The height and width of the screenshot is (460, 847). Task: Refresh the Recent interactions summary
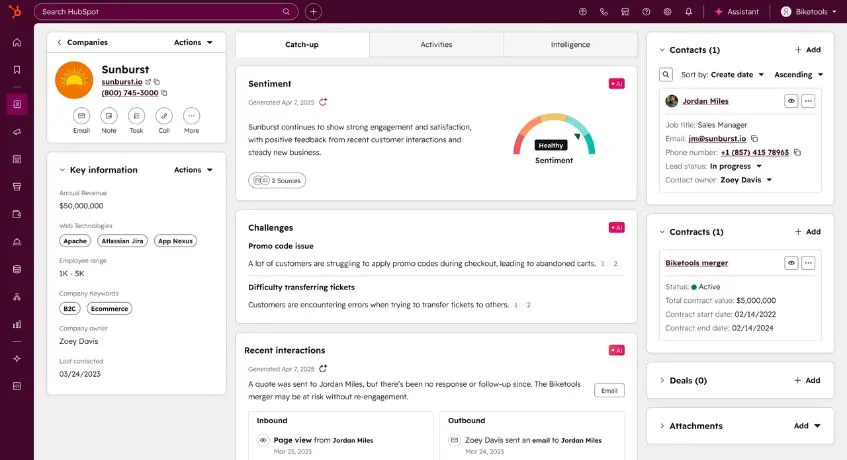point(323,369)
